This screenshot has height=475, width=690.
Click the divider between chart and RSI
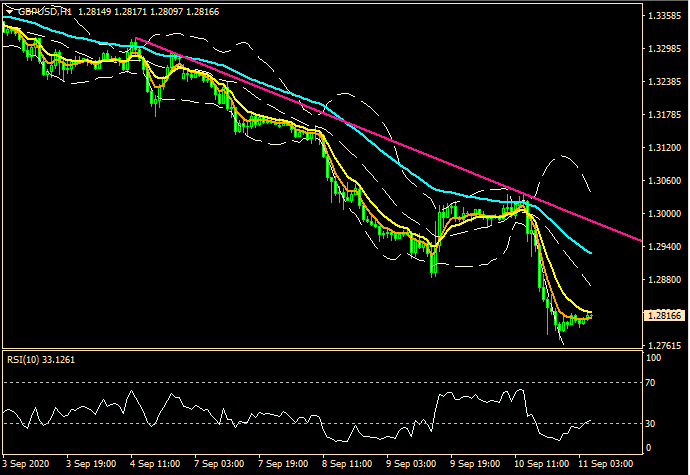click(x=320, y=350)
